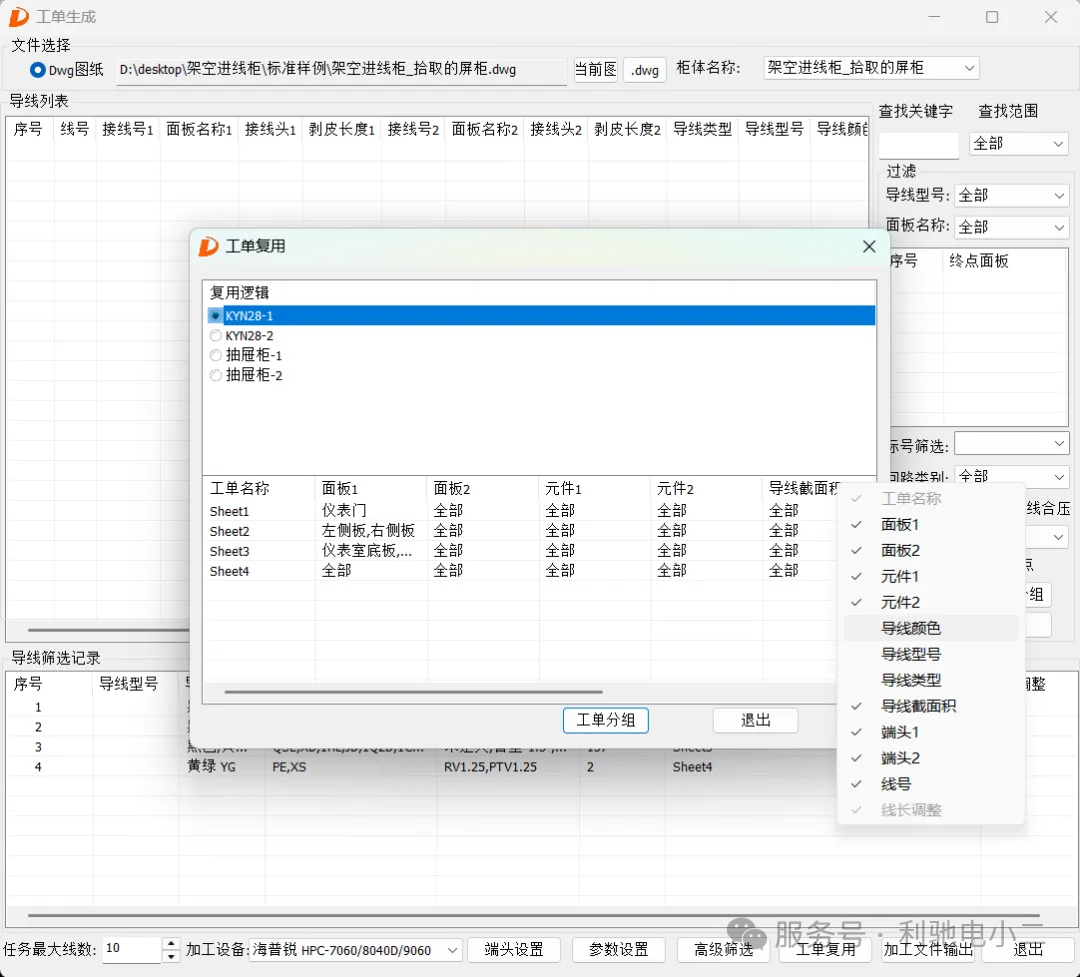
Task: Close the 工单复用 dialog
Action: (x=869, y=246)
